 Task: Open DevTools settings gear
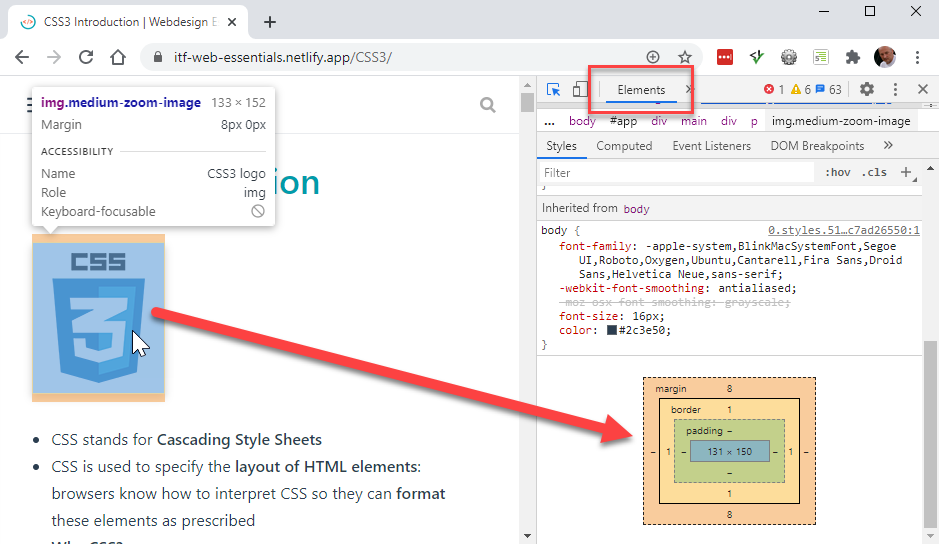tap(867, 89)
